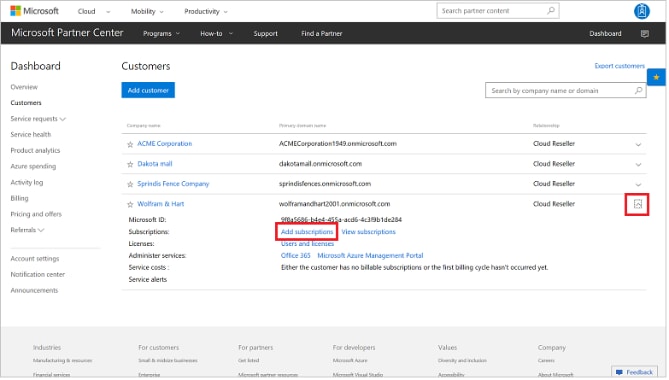669x380 pixels.
Task: Click Dashboard in the top bar
Action: (x=606, y=34)
